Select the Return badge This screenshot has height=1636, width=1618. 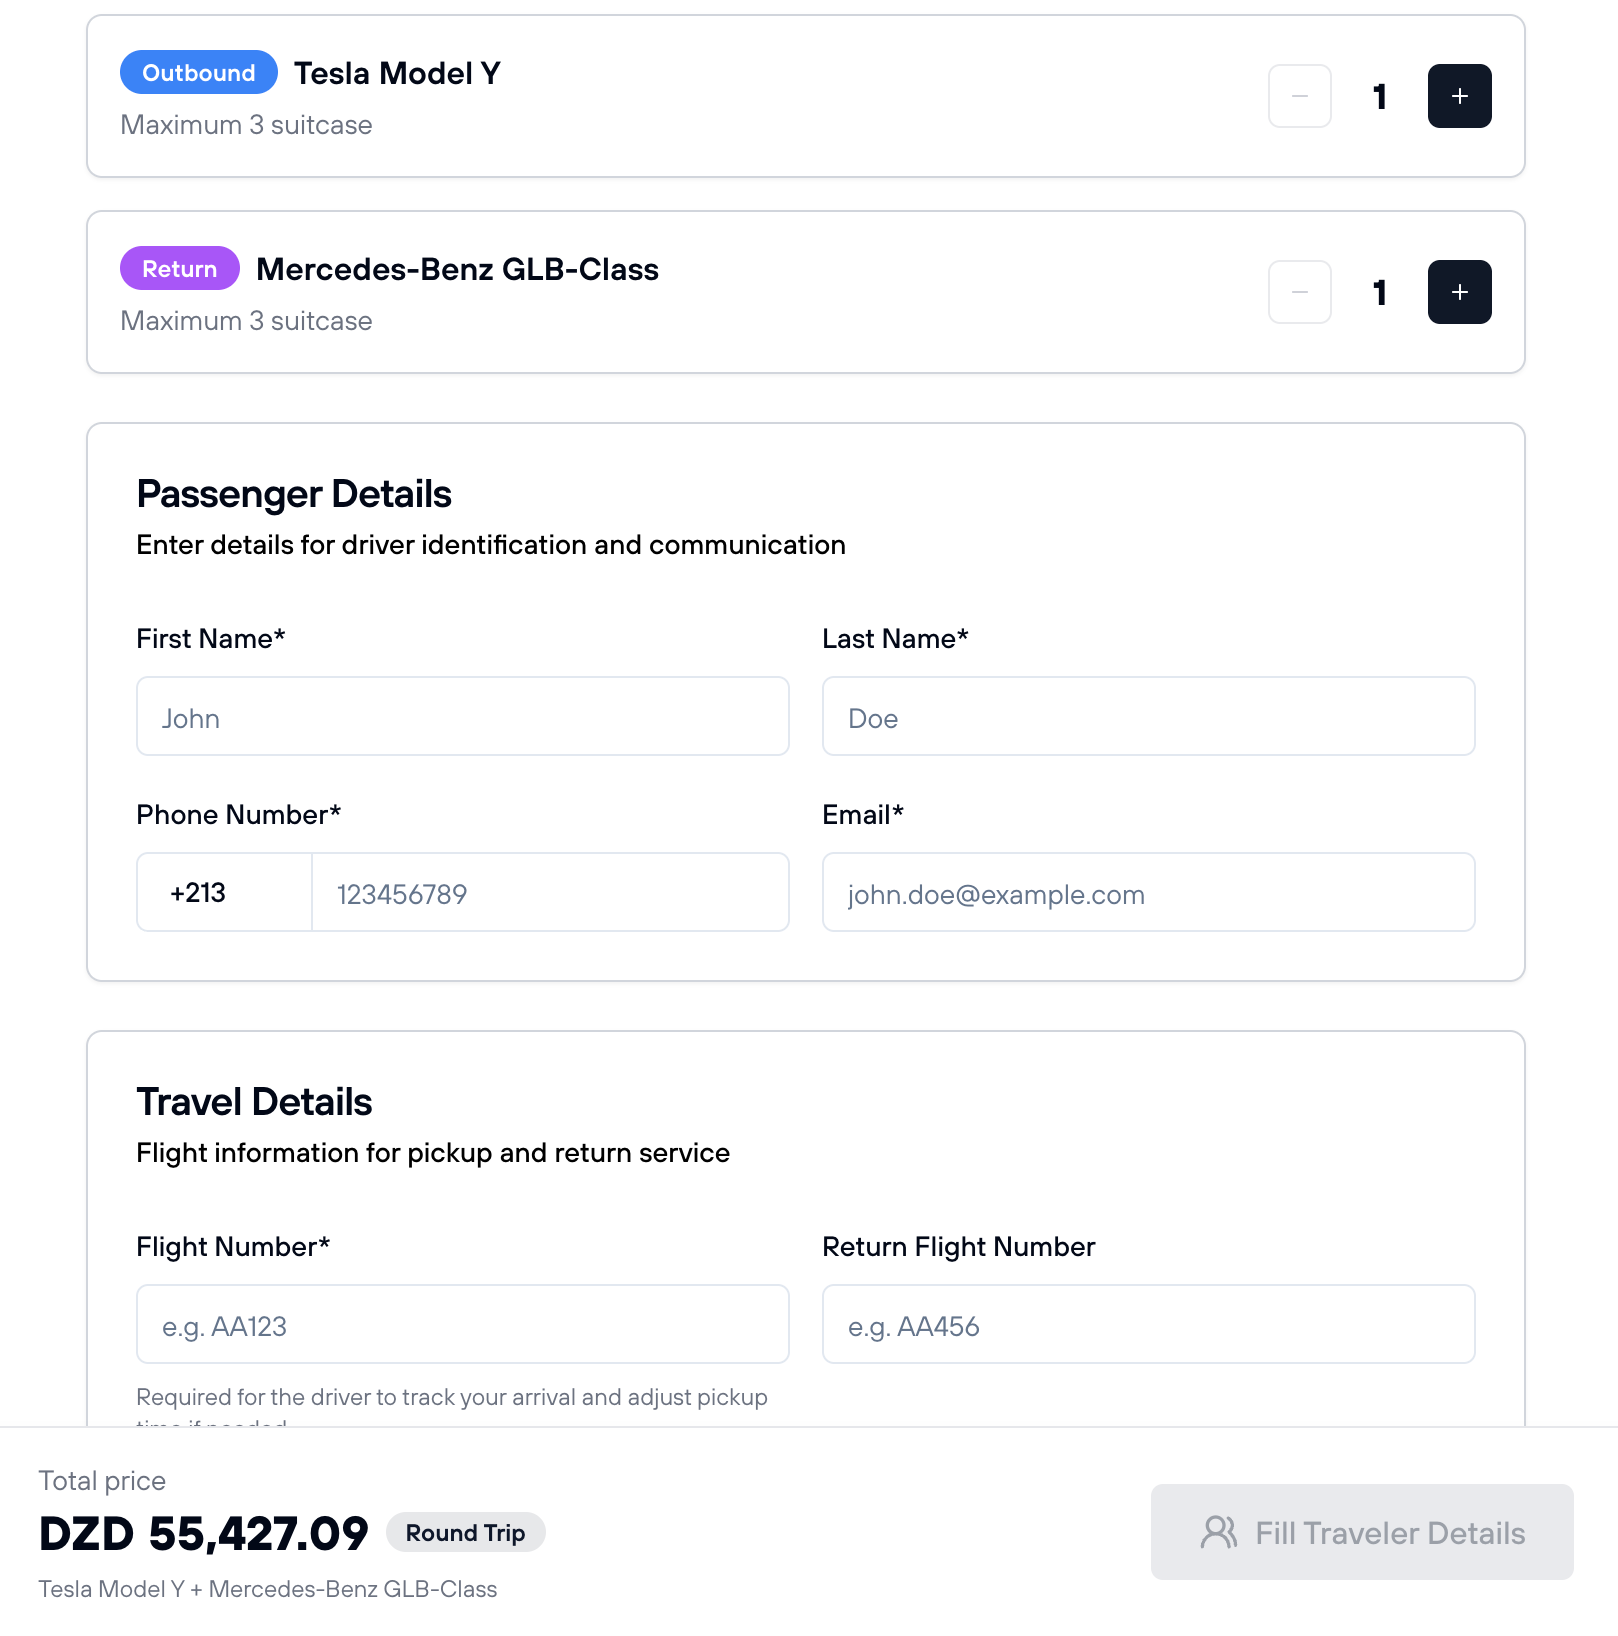(x=179, y=269)
